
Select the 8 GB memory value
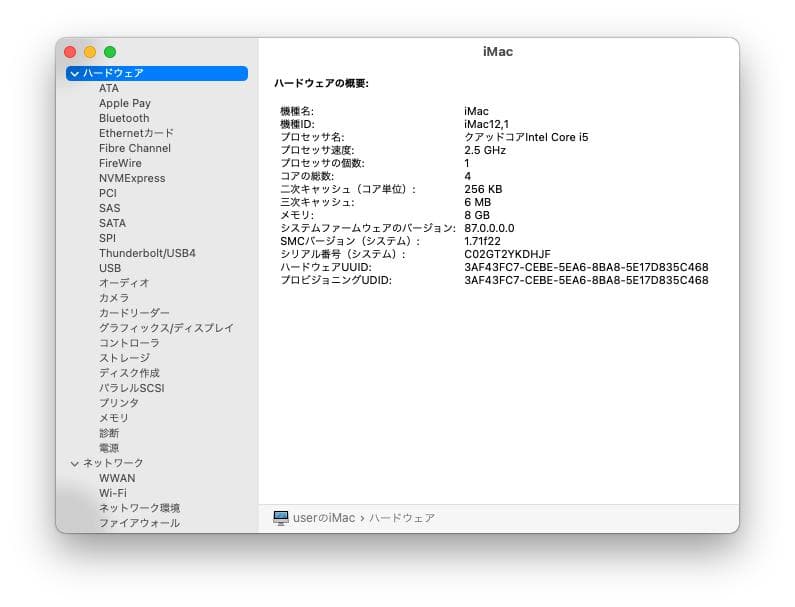tap(477, 216)
